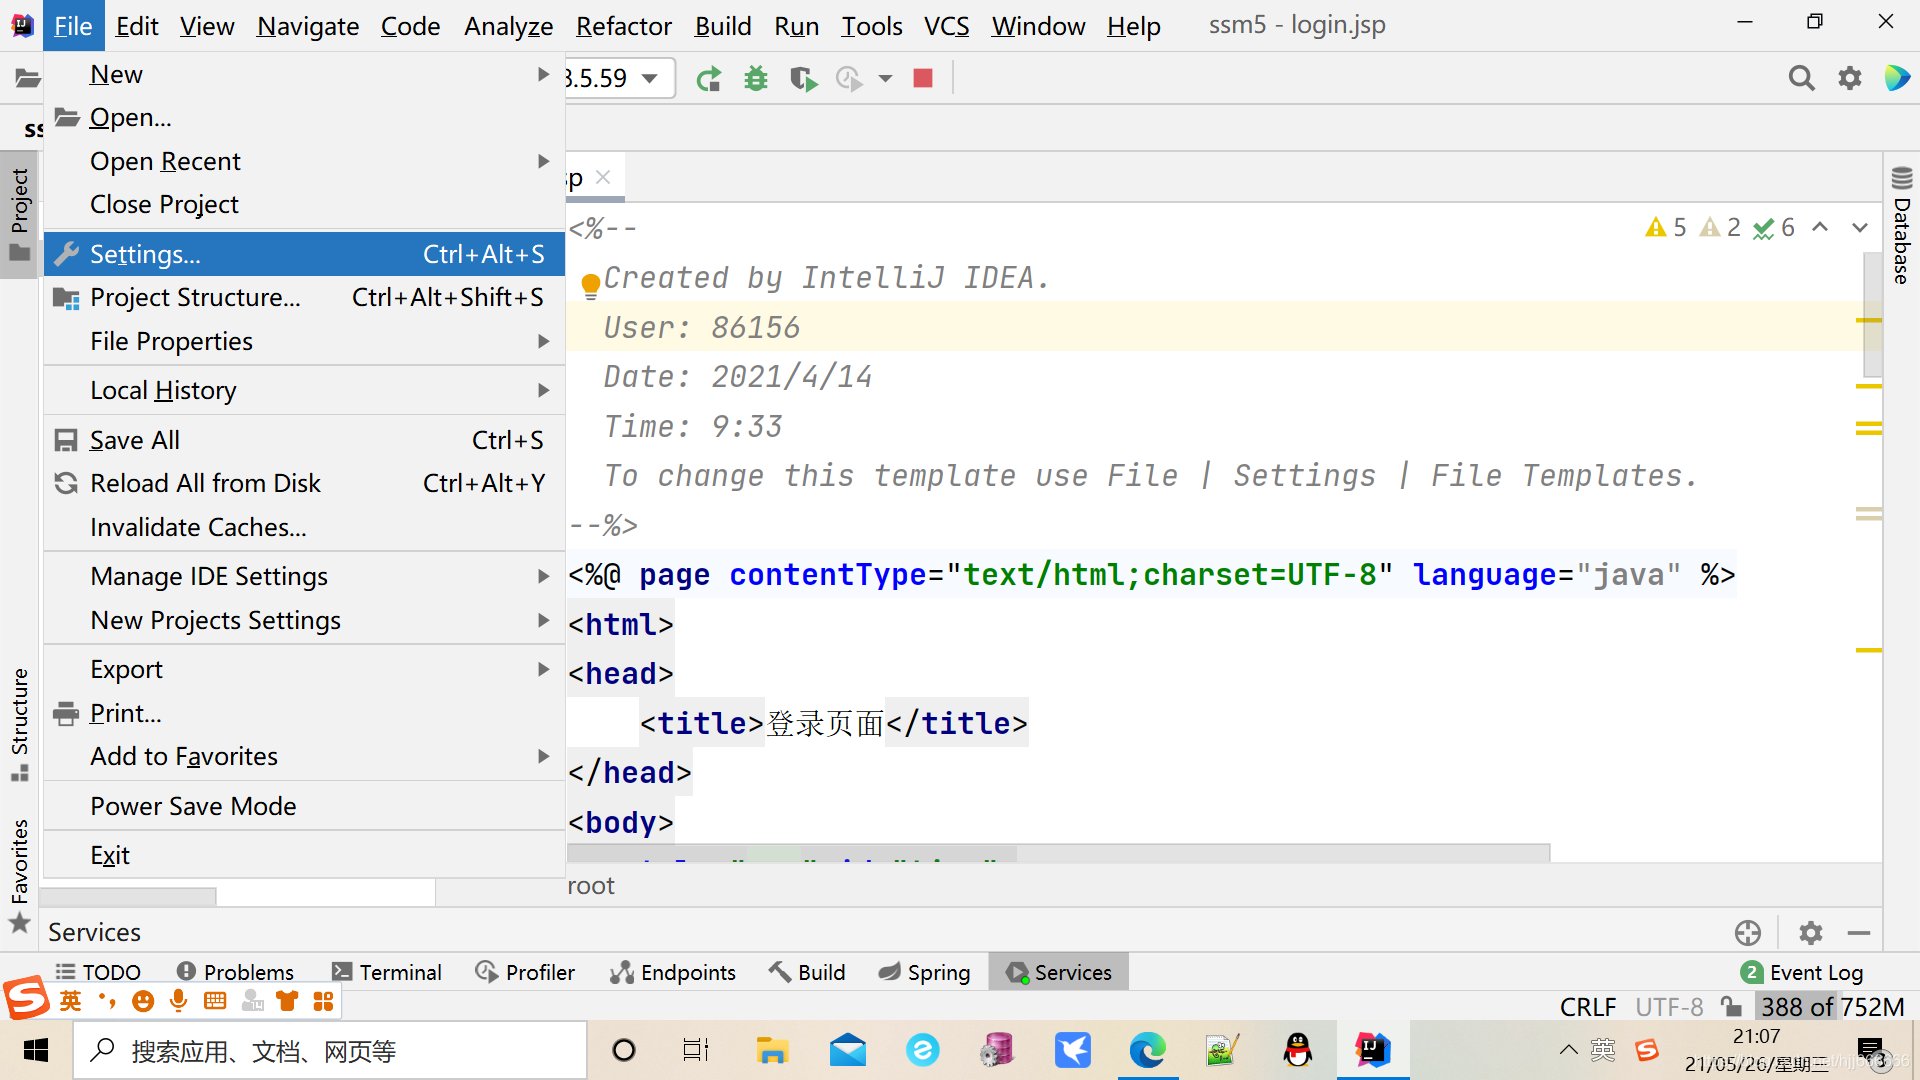Click the memory indicator 388 of 752M

(x=1832, y=1006)
